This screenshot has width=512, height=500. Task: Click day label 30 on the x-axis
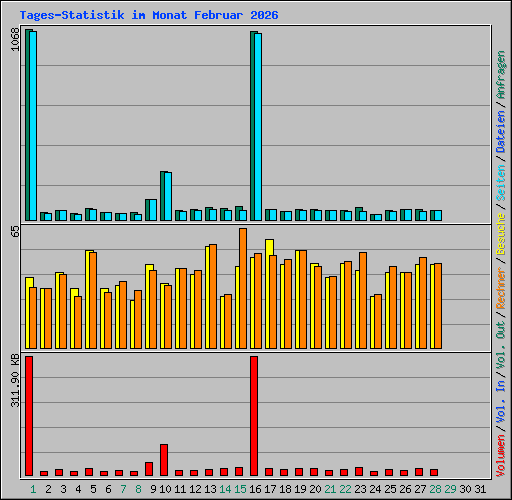pos(465,489)
